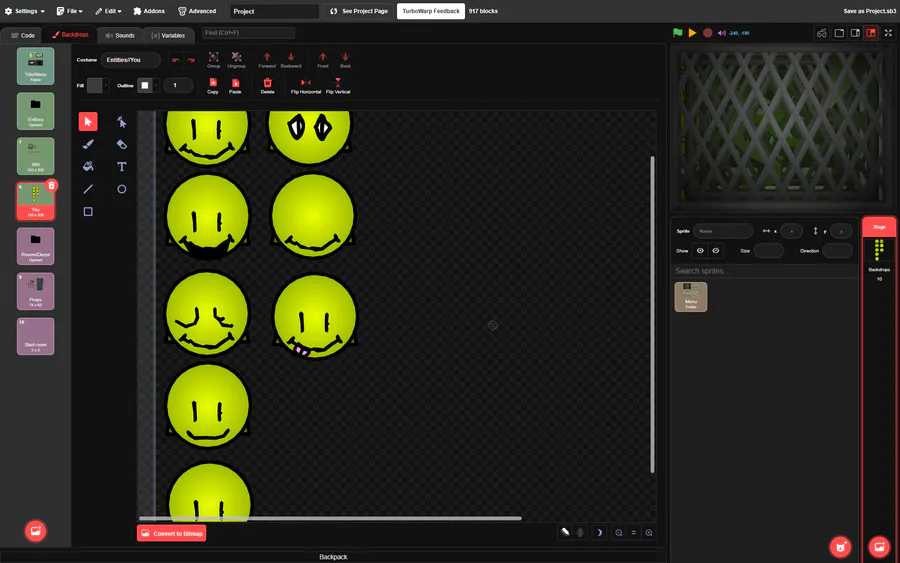Flip the costume vertically
The image size is (900, 563).
[338, 86]
